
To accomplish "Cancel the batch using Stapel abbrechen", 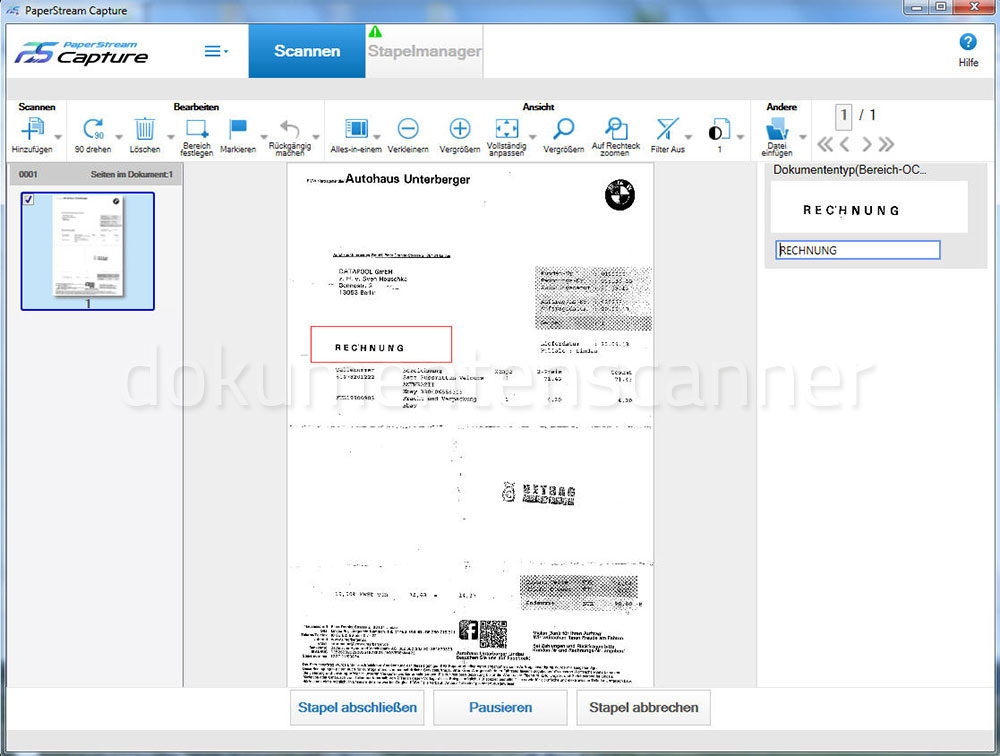I will [643, 707].
